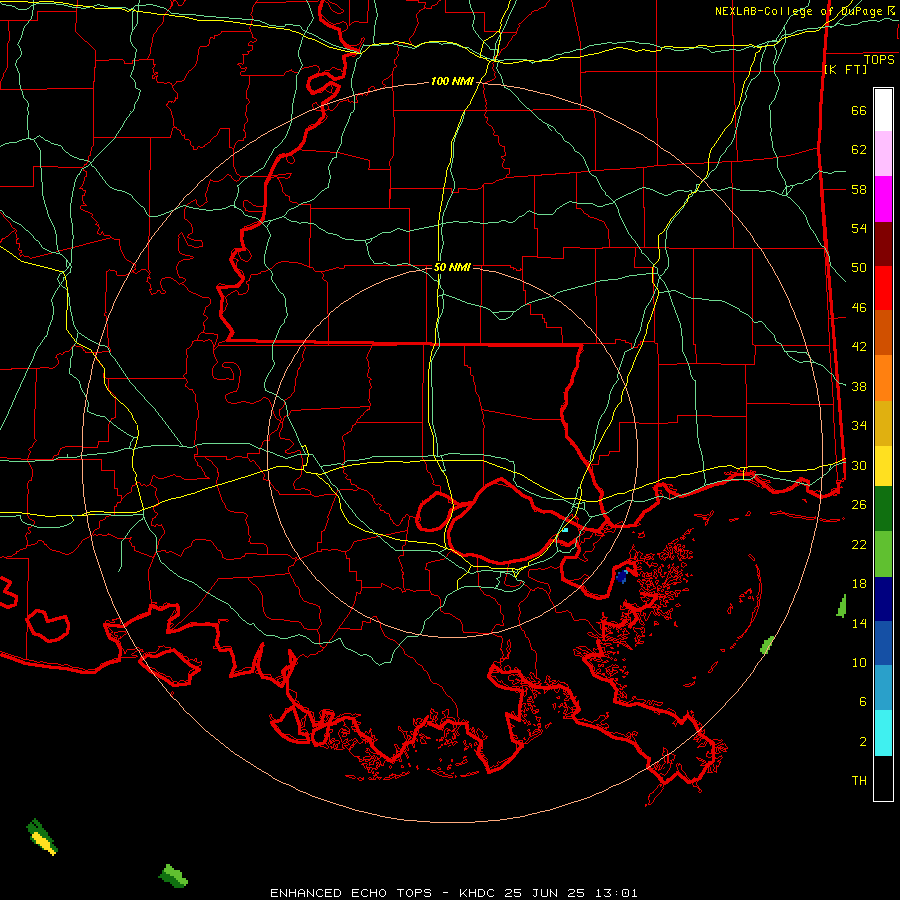Click the legend value '34'
900x900 pixels.
[x=859, y=426]
